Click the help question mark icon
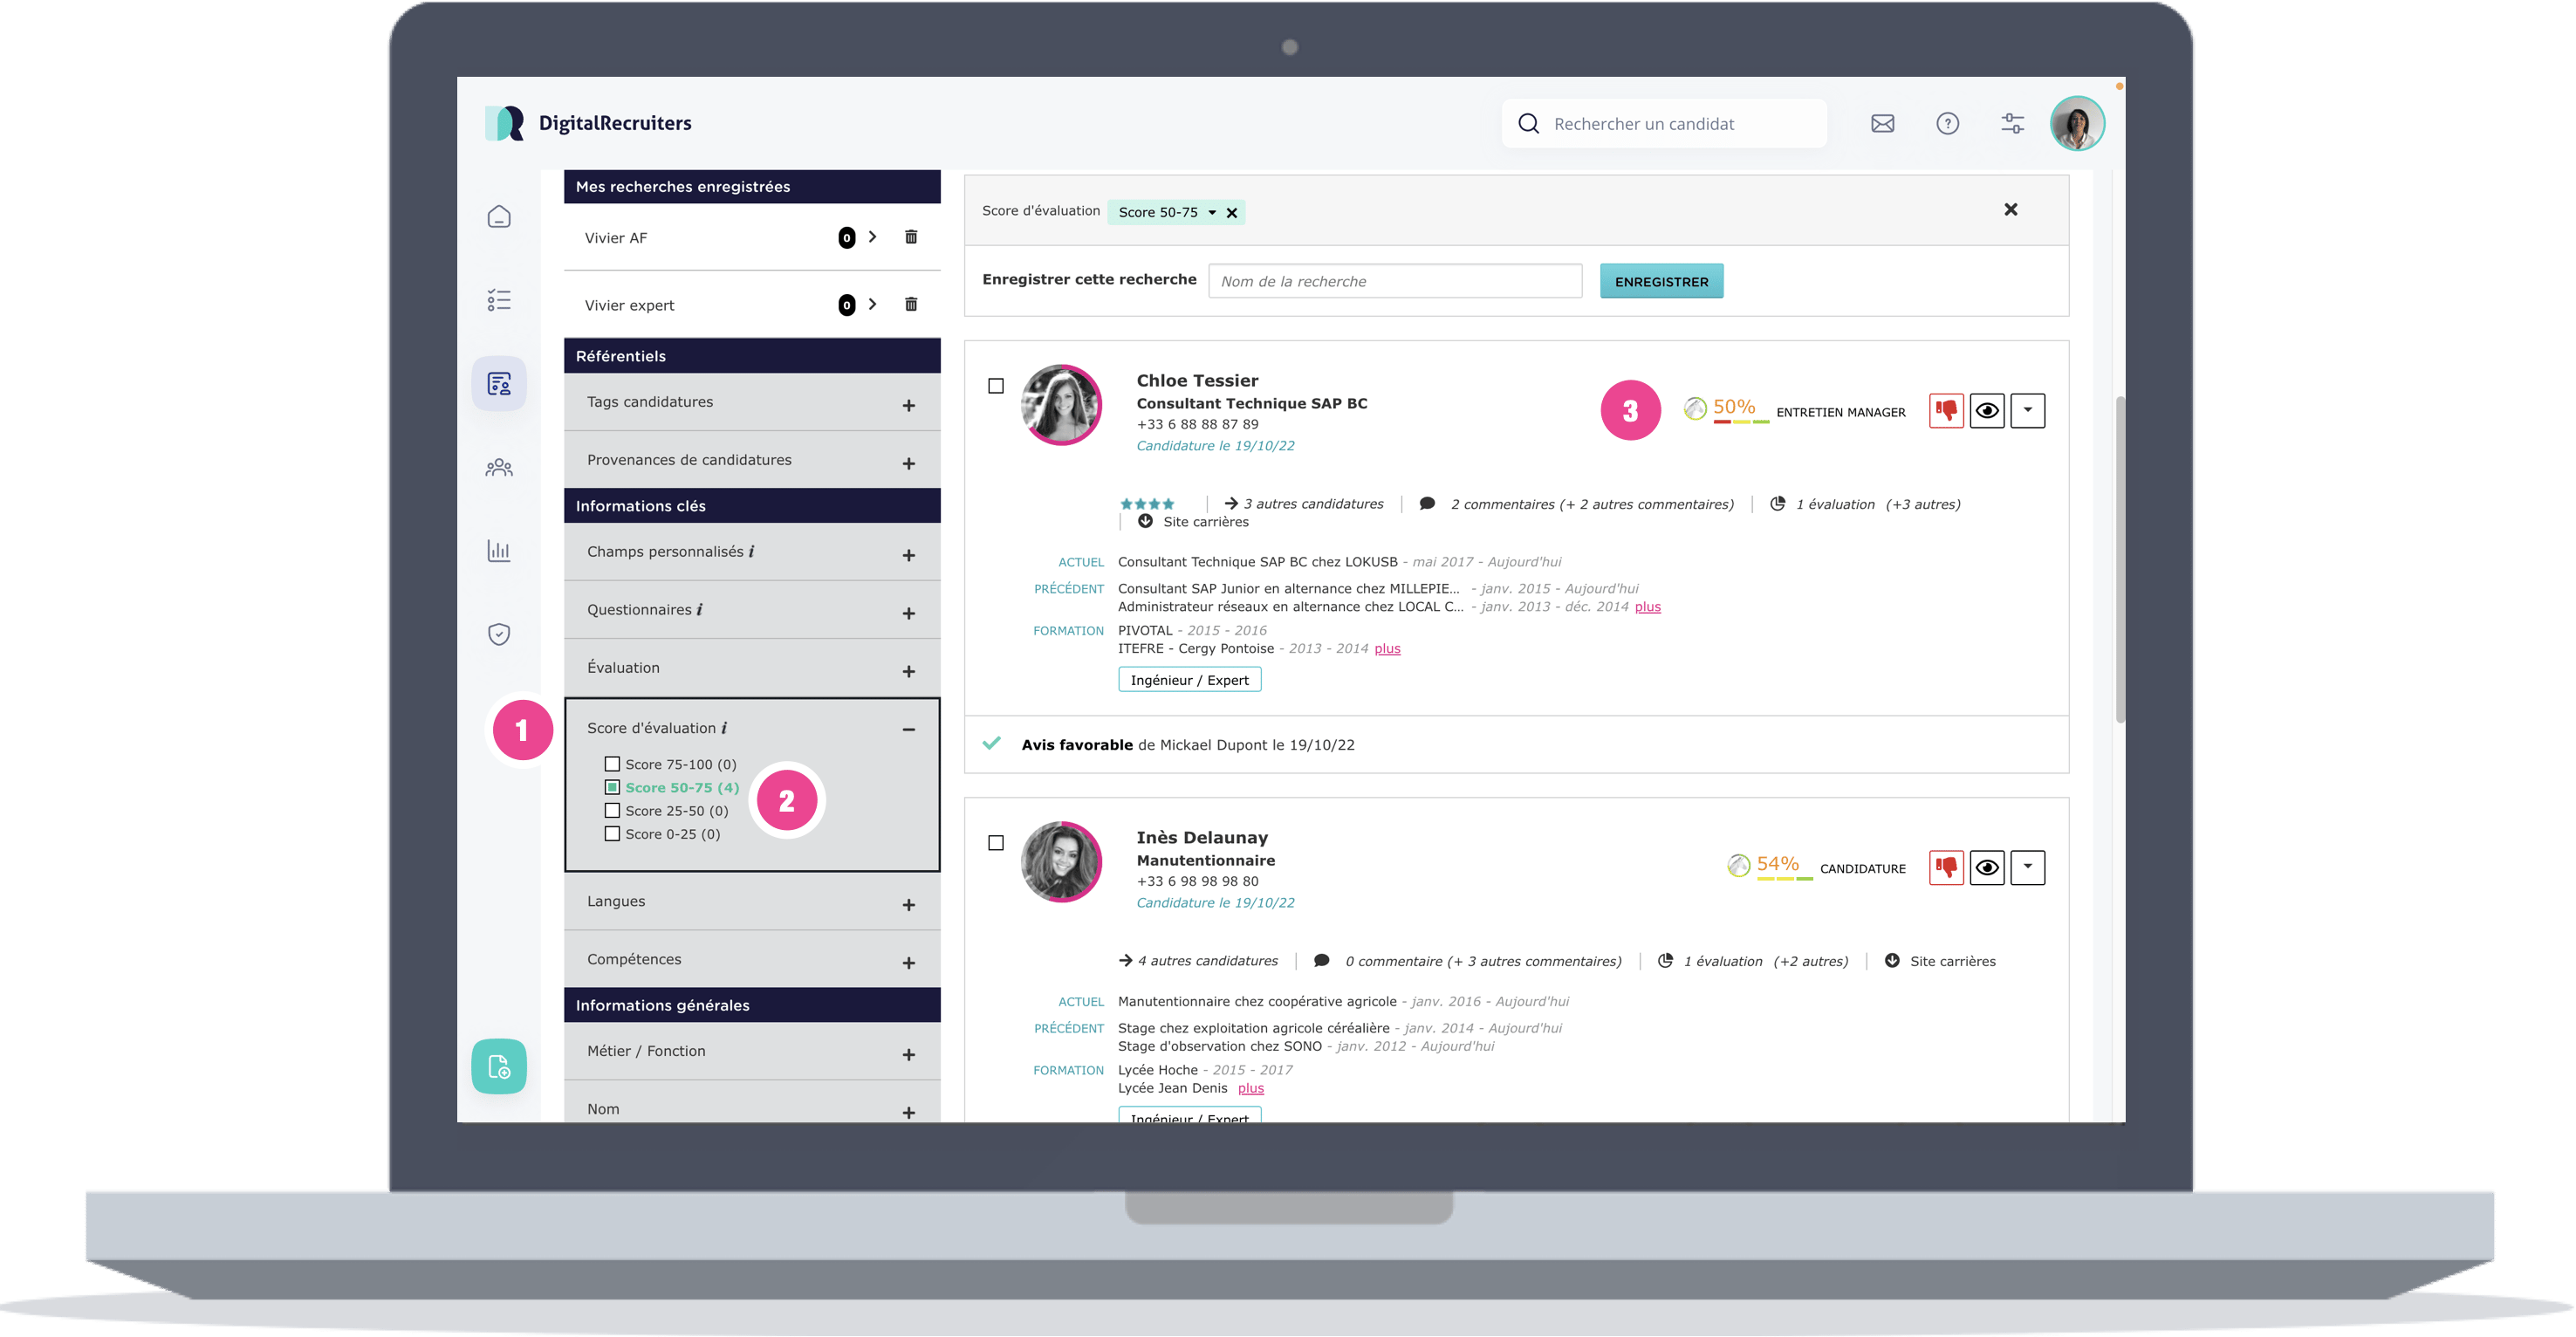The width and height of the screenshot is (2576, 1337). click(1947, 124)
